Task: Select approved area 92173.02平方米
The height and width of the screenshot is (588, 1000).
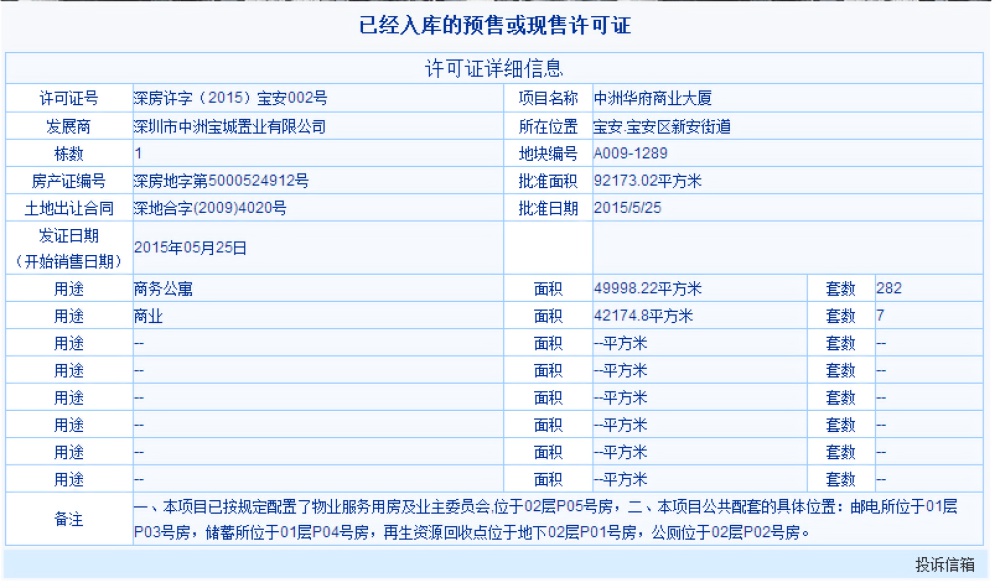Action: coord(647,181)
